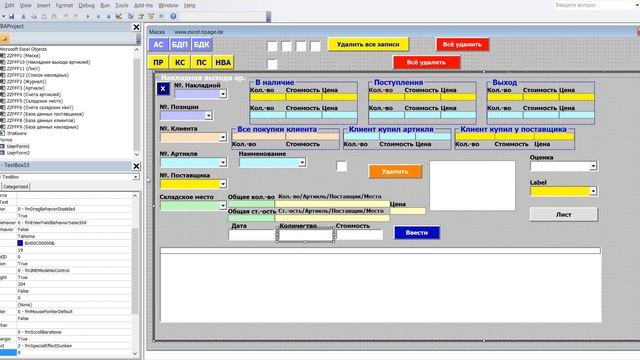Open the Toolbox from the toolbar icon

(x=161, y=16)
